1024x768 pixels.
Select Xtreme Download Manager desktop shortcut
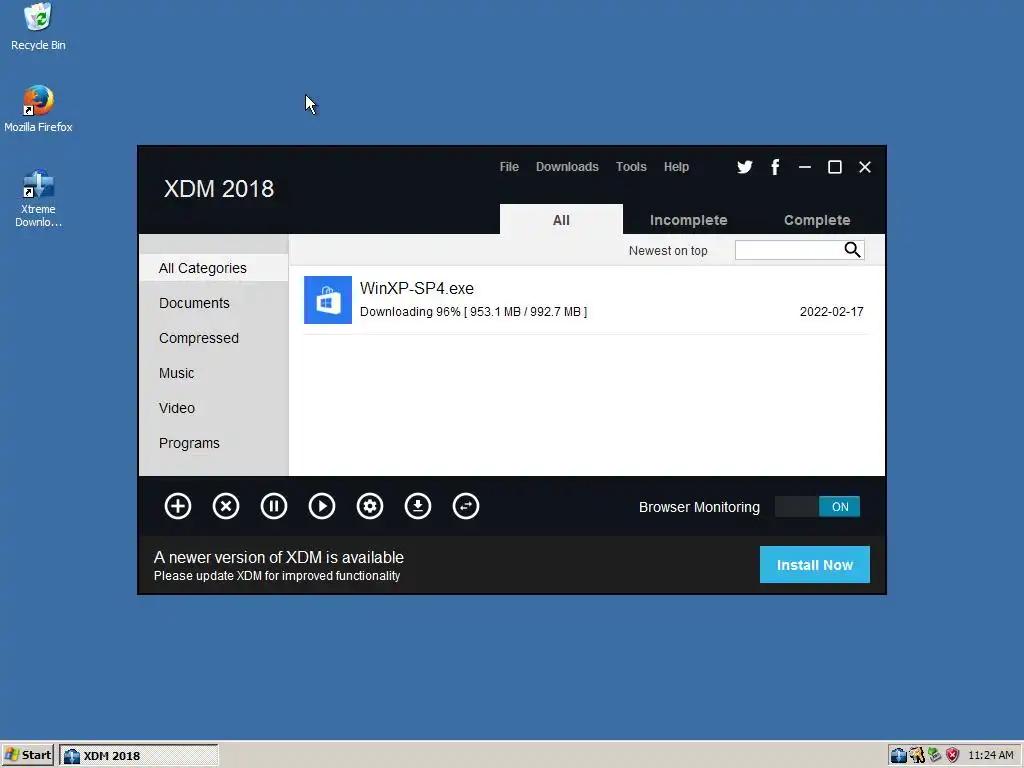click(38, 199)
